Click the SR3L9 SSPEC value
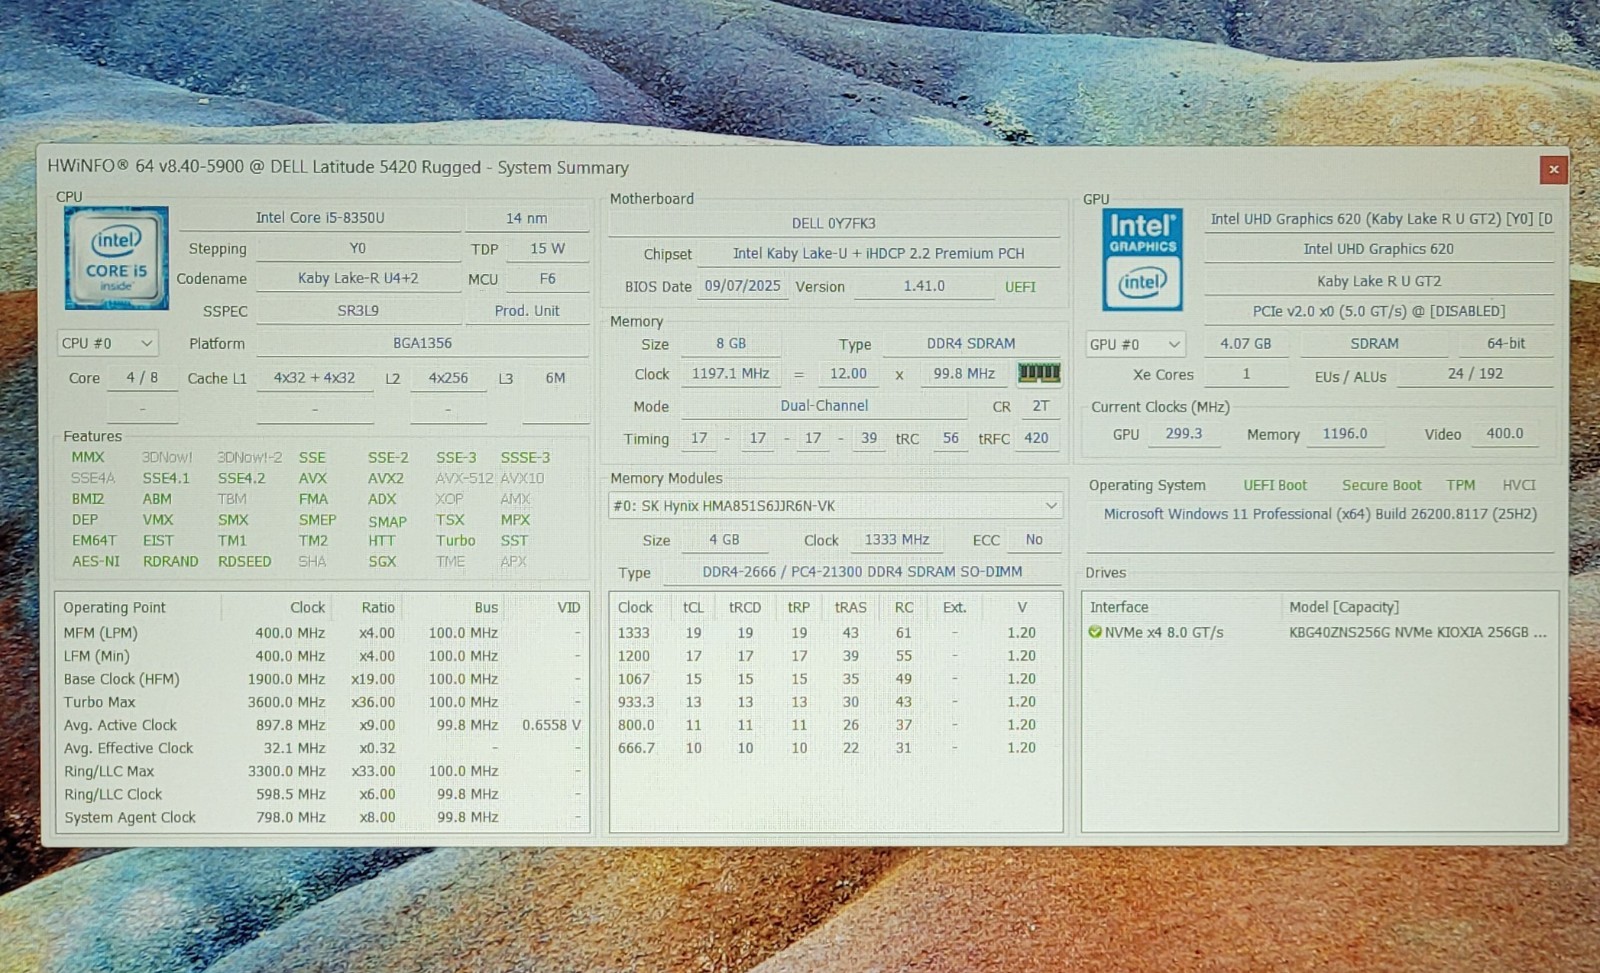 (358, 311)
